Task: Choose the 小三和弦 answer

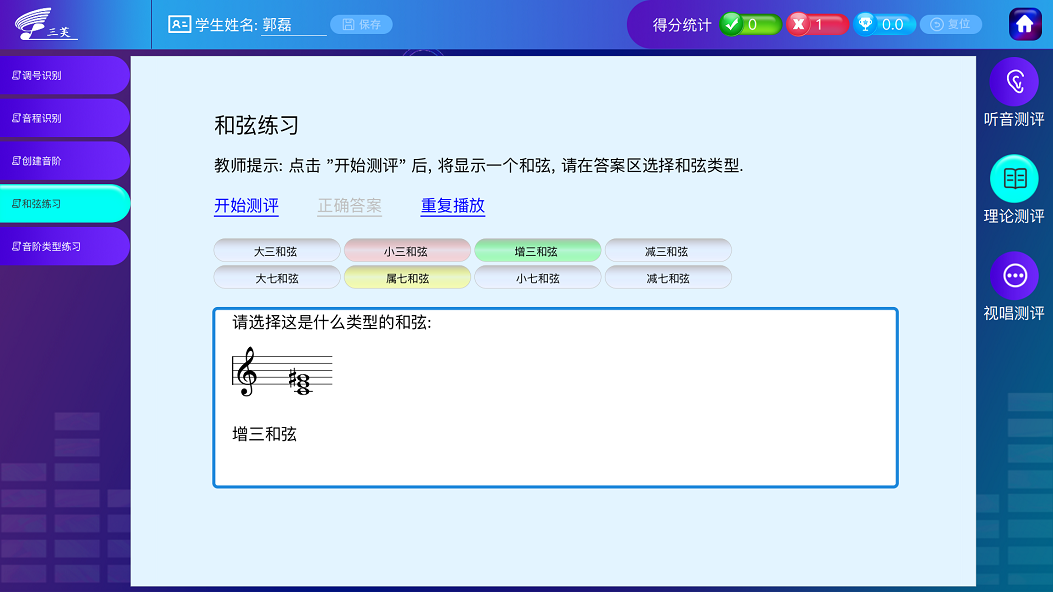Action: 407,251
